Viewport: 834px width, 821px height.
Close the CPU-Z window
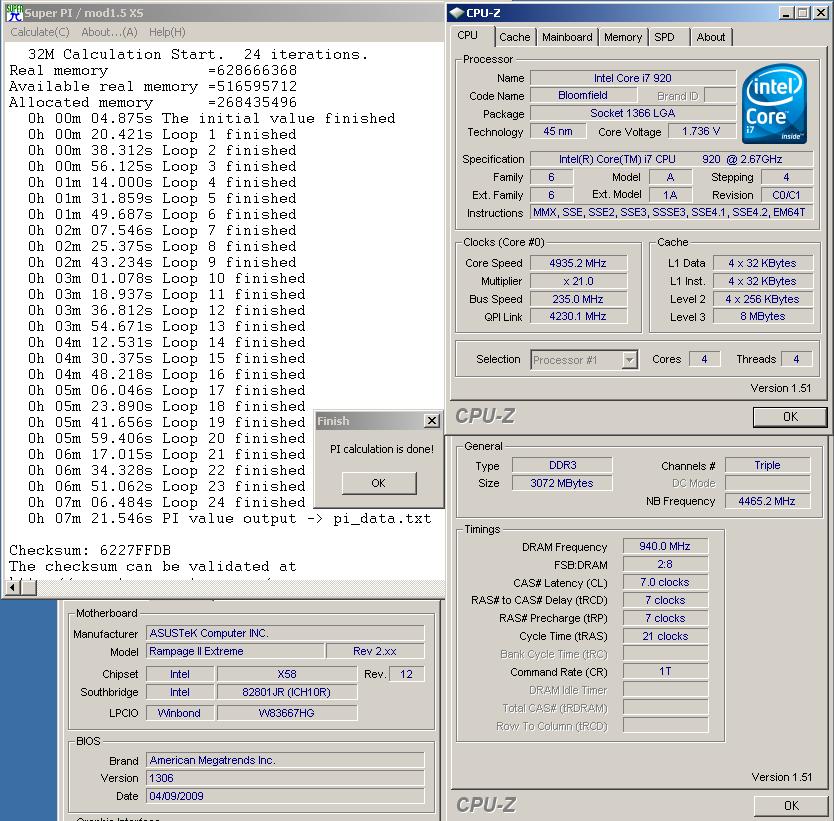821,13
